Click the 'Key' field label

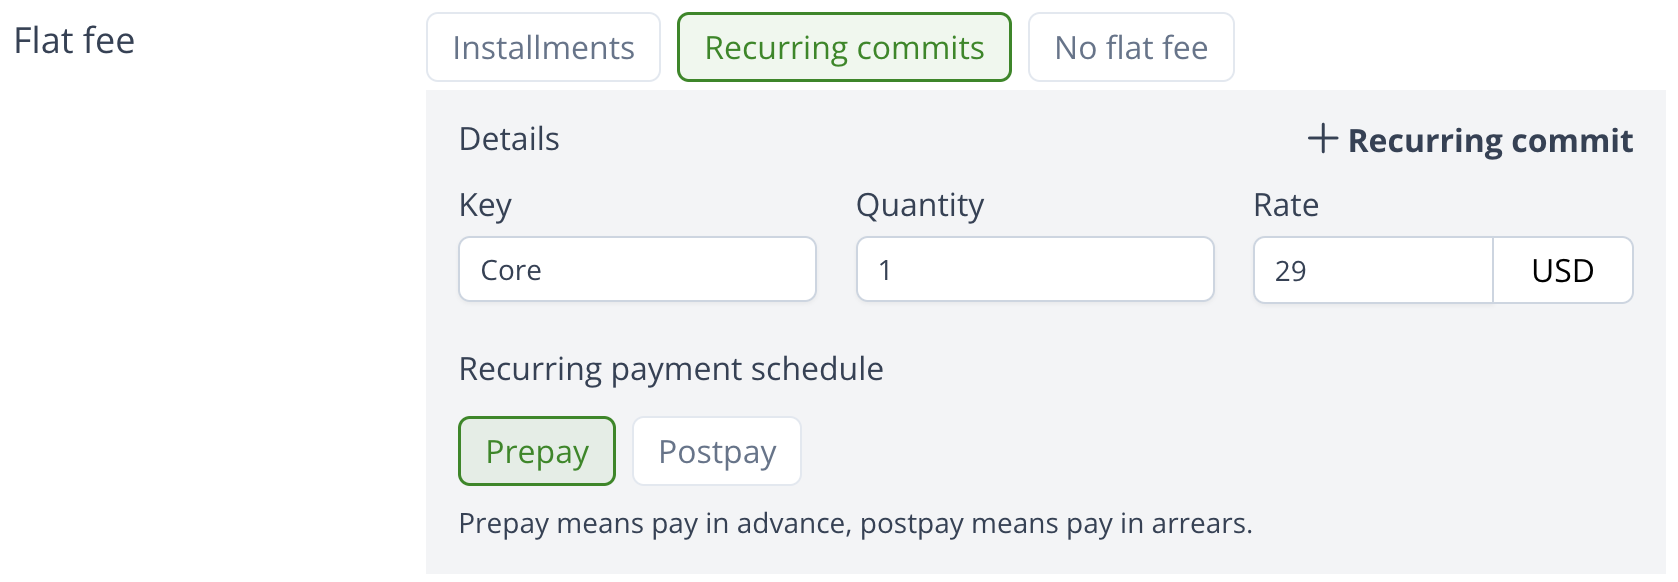point(485,205)
